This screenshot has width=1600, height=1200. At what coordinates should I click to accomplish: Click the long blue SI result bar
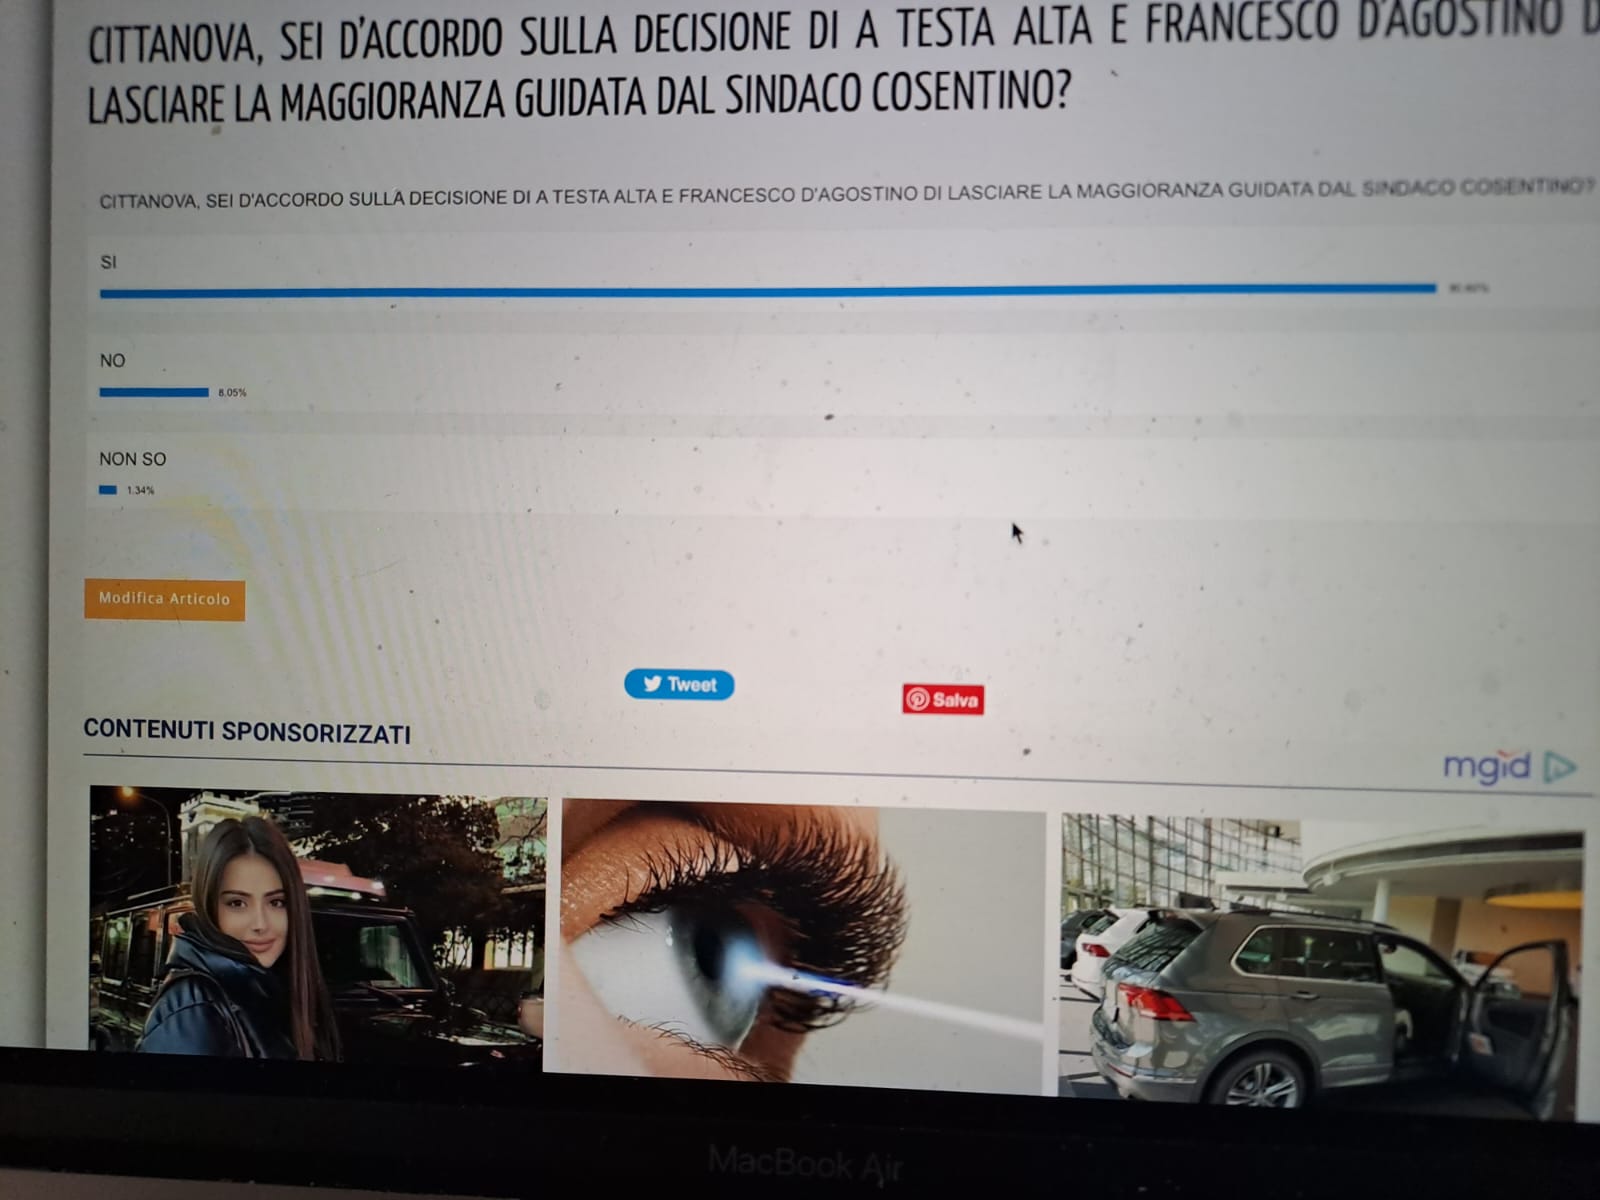point(767,291)
